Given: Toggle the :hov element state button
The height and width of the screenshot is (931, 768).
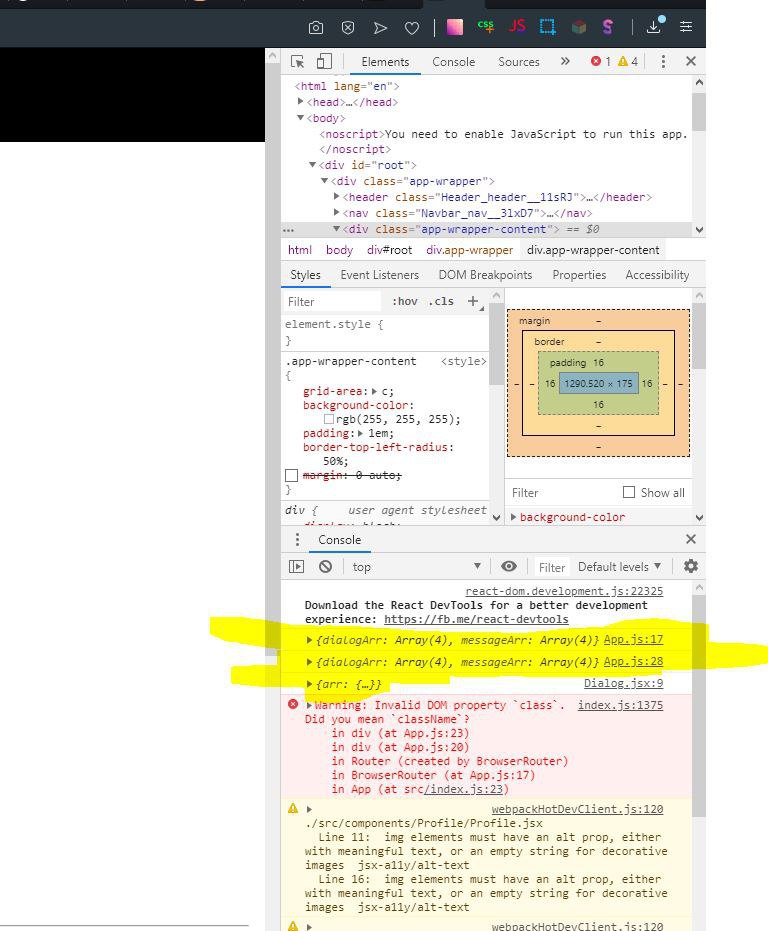Looking at the screenshot, I should pyautogui.click(x=404, y=302).
